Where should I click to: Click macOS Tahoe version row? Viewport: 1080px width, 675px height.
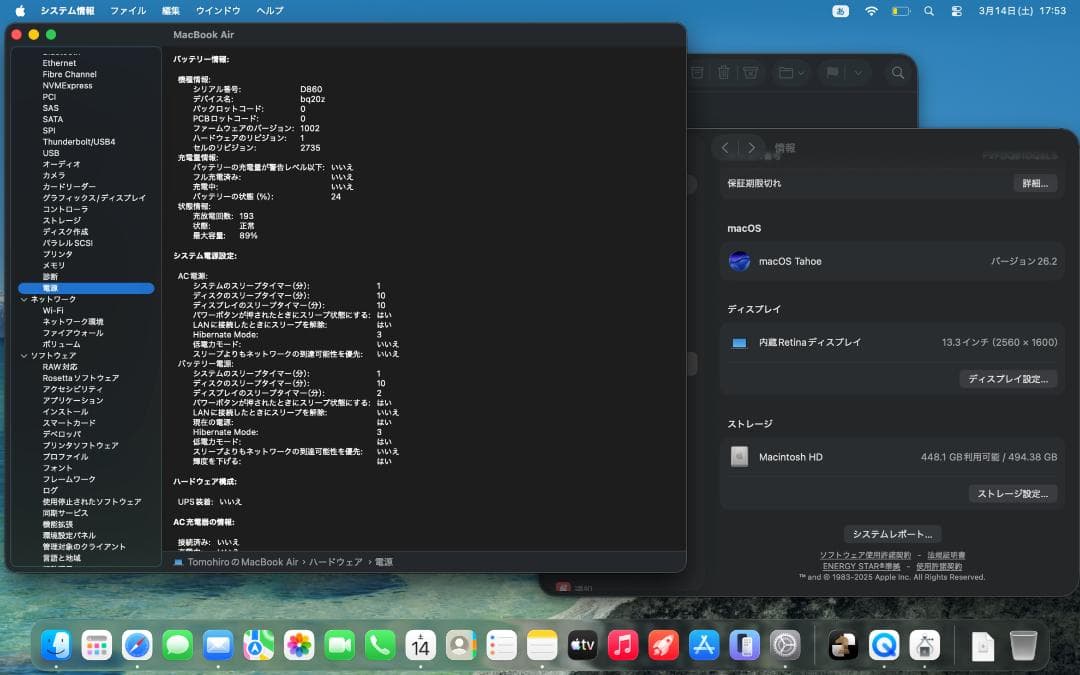point(893,261)
